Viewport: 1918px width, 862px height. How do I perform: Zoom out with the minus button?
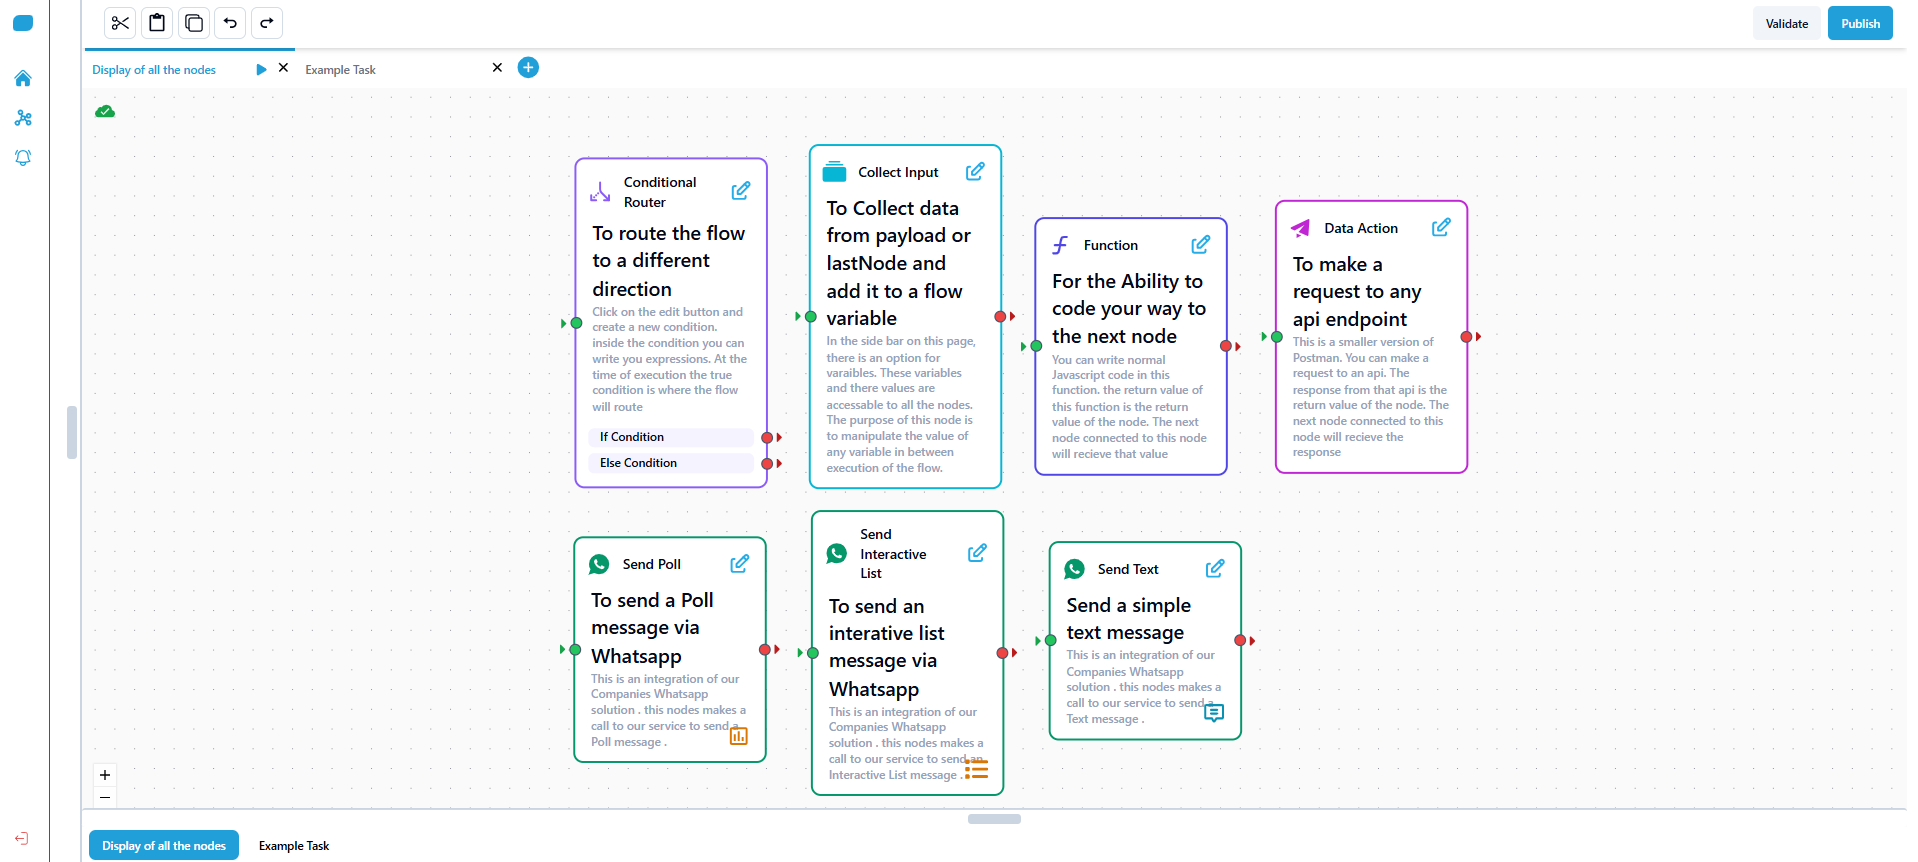tap(105, 797)
